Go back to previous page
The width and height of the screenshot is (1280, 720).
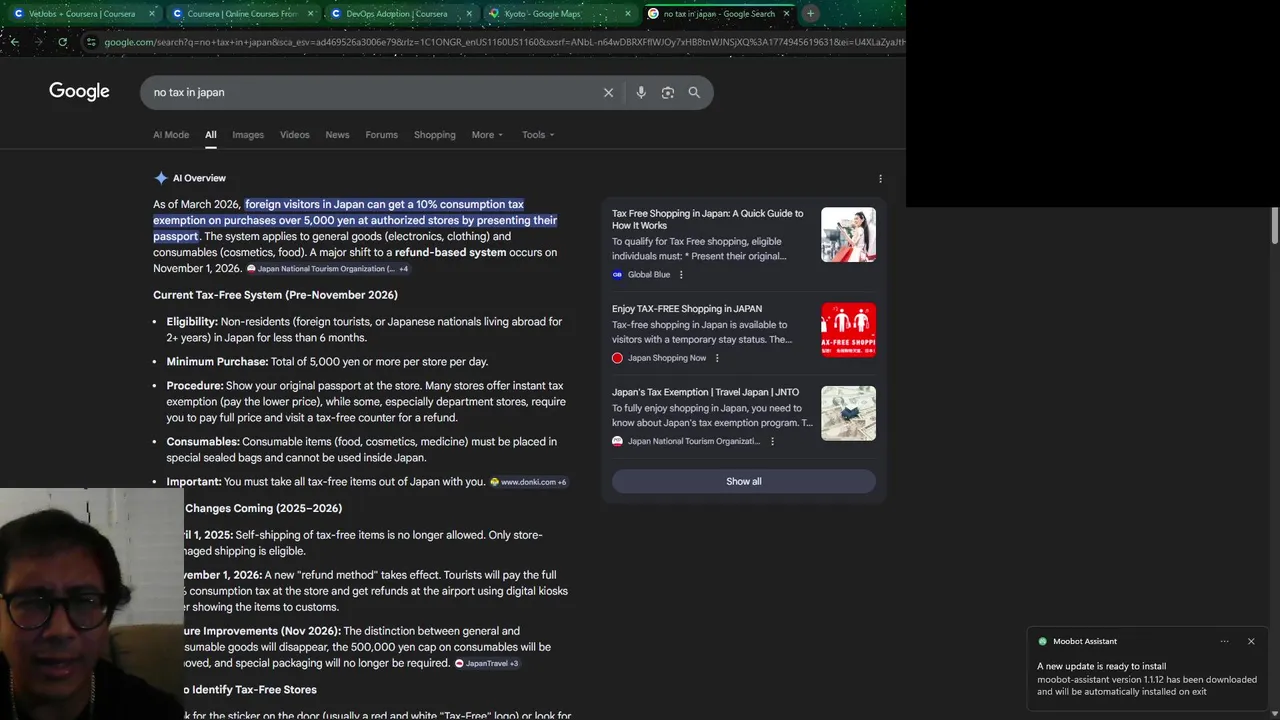point(14,42)
